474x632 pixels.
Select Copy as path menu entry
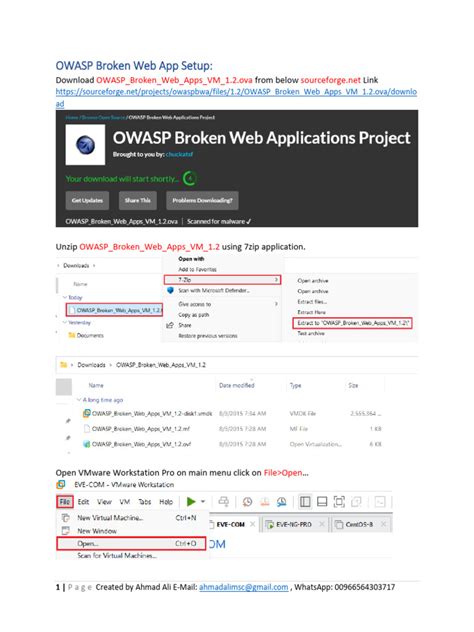coord(193,315)
